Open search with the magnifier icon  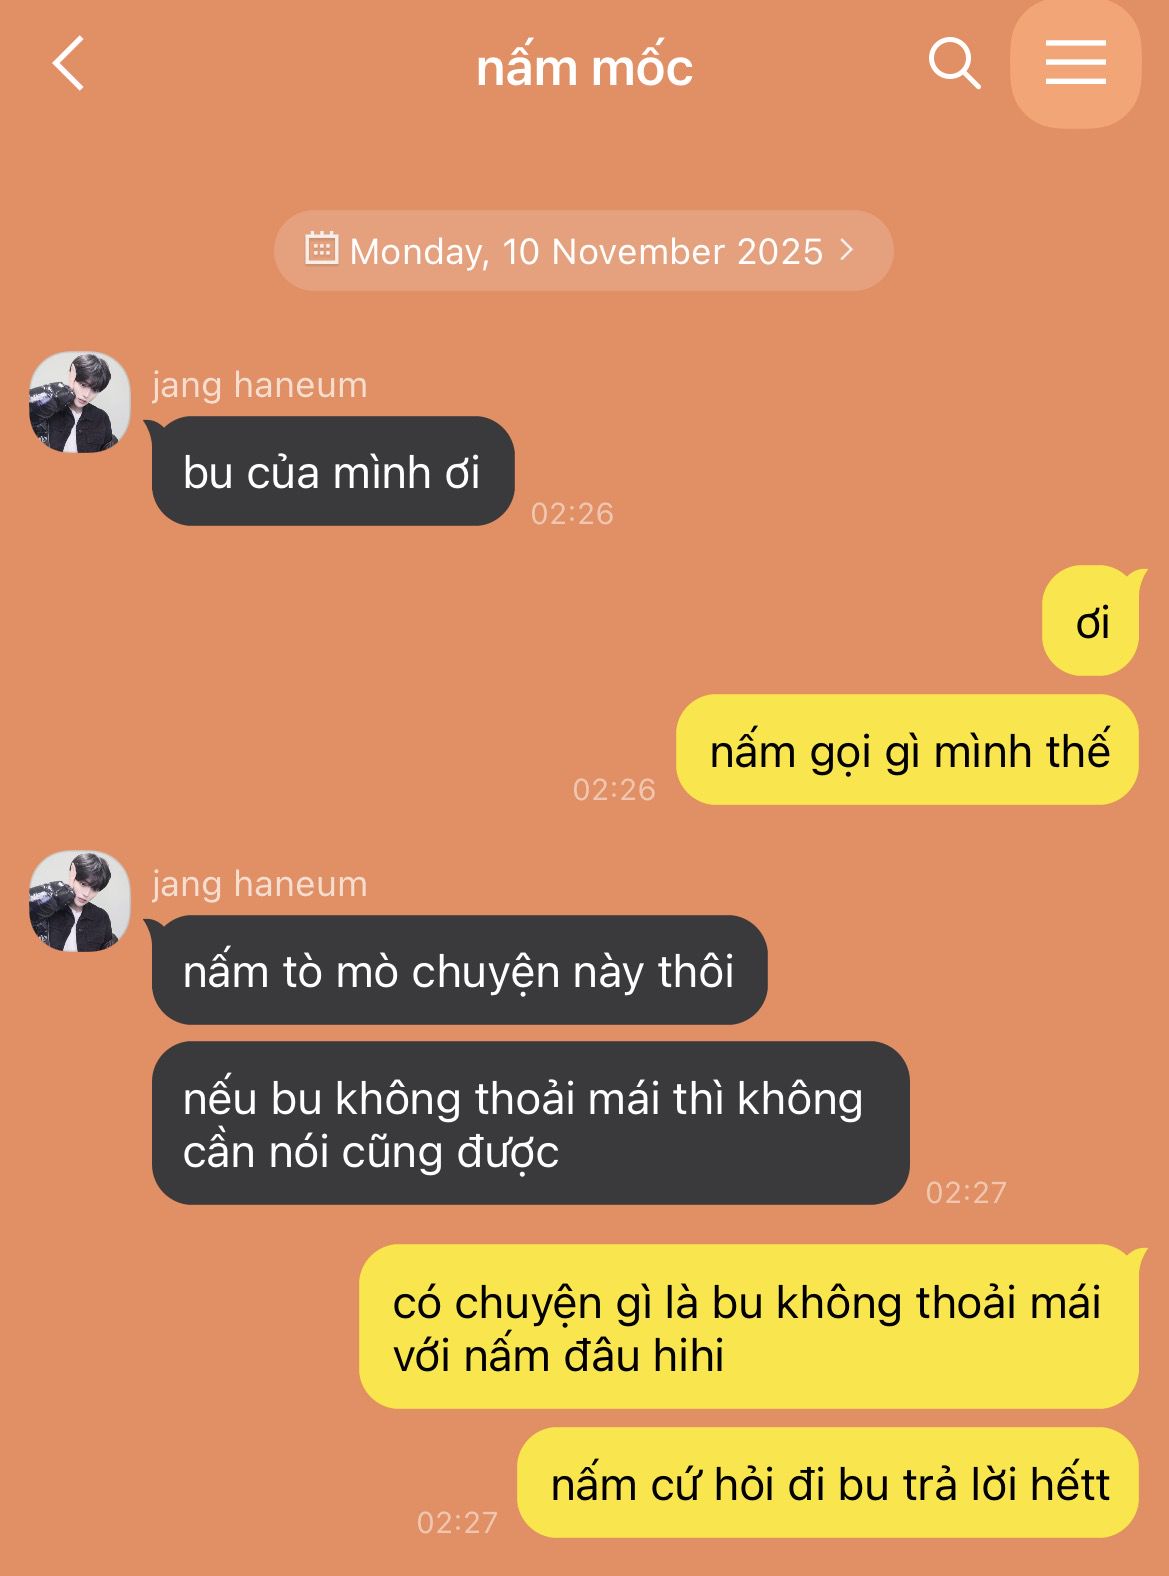tap(954, 64)
